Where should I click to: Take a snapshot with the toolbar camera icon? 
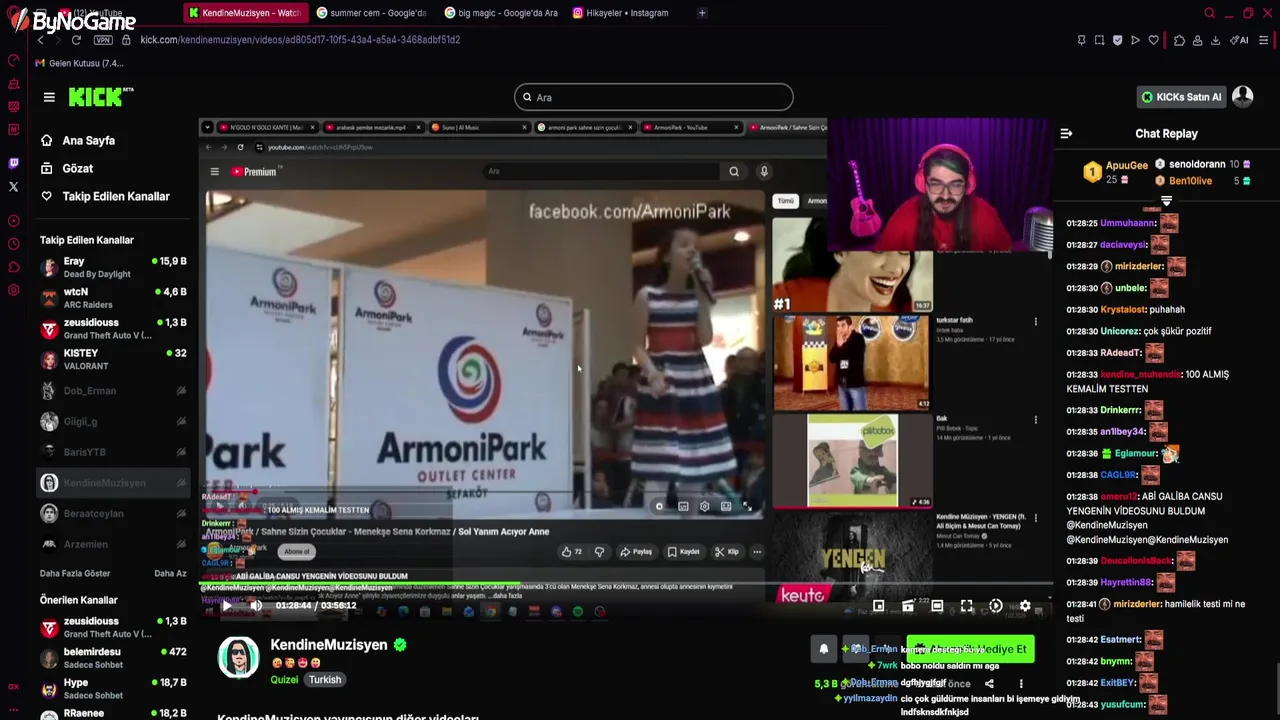pyautogui.click(x=1099, y=40)
